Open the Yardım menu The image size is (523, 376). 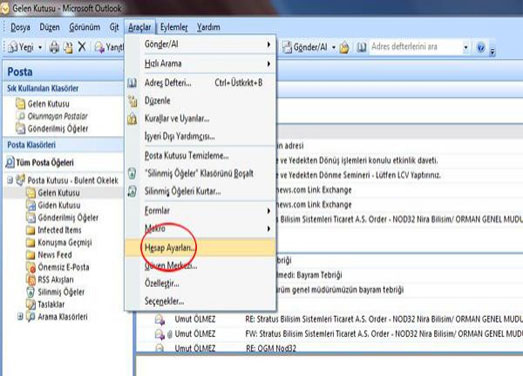point(208,27)
